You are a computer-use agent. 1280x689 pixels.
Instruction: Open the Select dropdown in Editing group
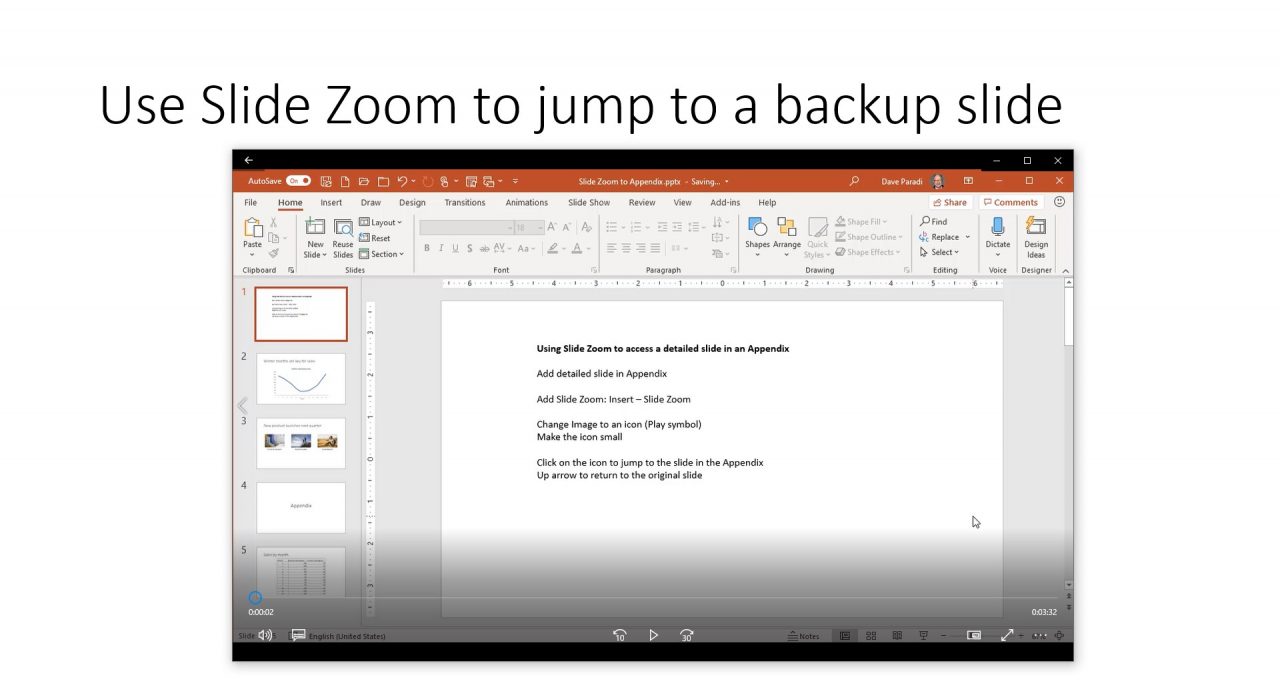[941, 252]
